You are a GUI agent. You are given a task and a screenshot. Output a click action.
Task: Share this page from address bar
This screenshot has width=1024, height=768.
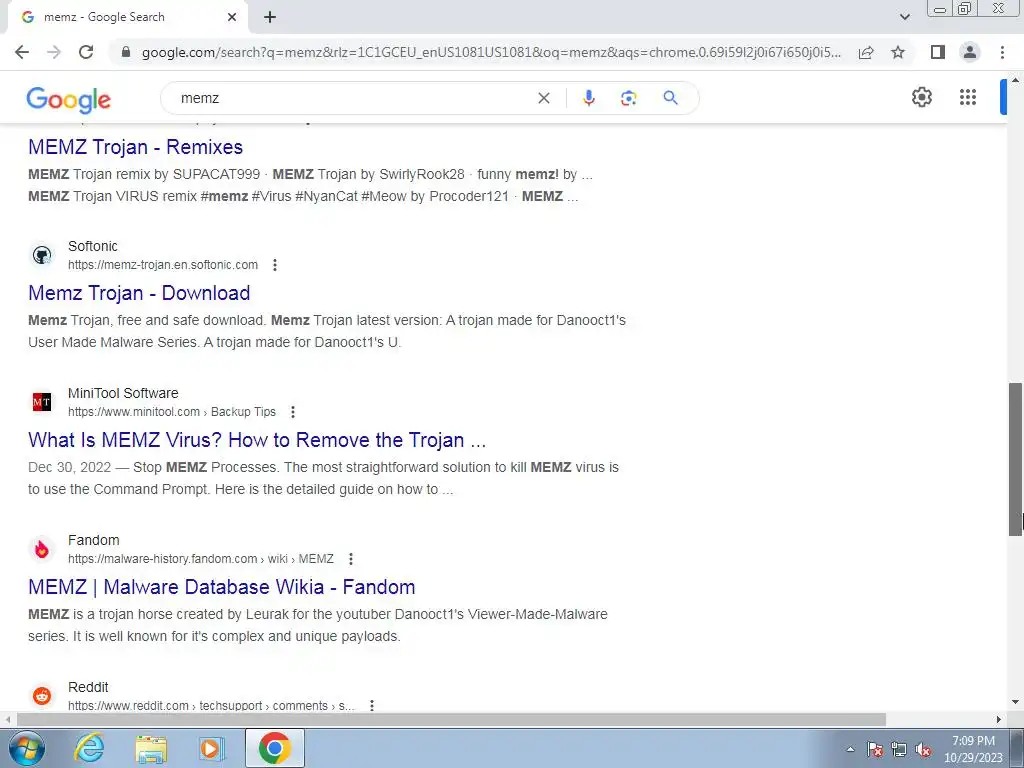(866, 52)
